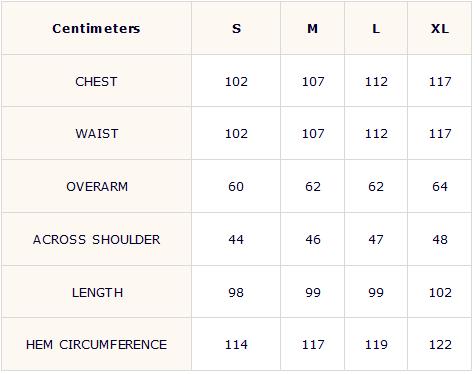The image size is (475, 374).
Task: Select the XL size column header
Action: (x=440, y=29)
